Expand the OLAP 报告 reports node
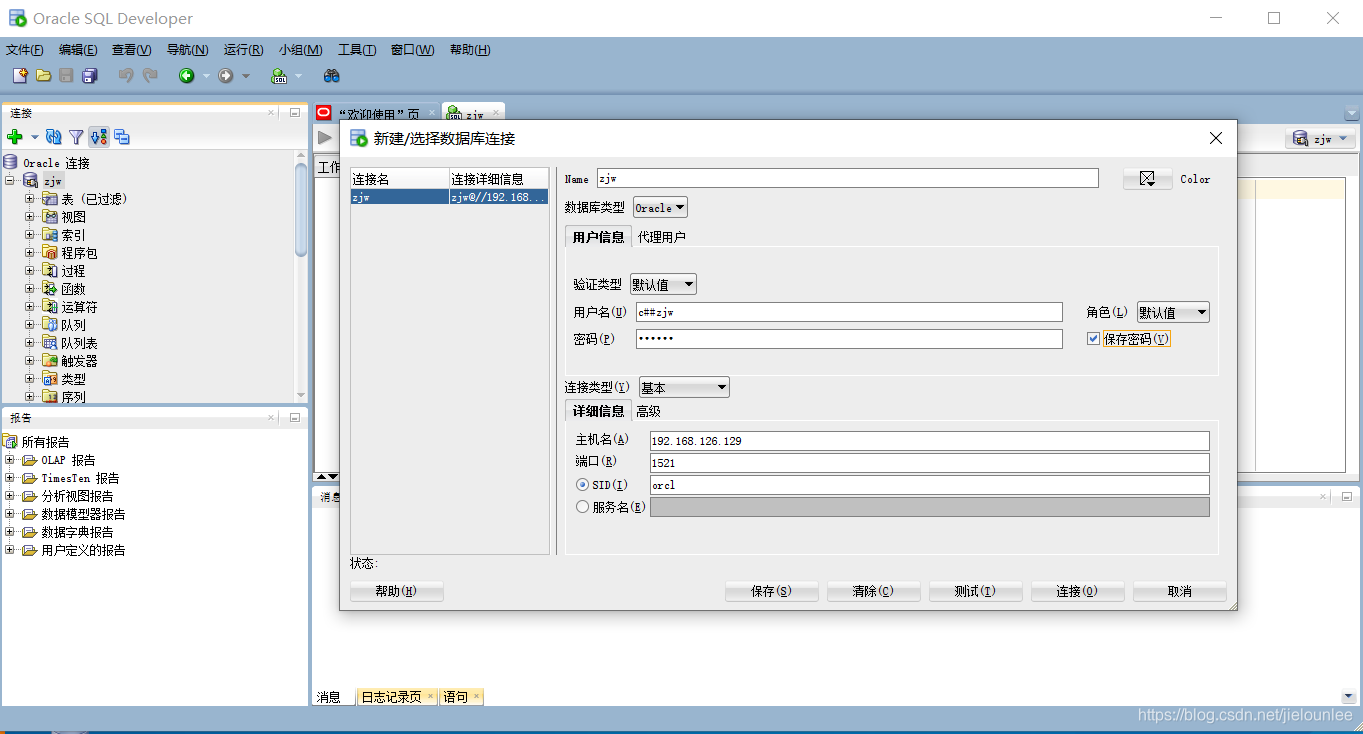Screen dimensions: 1363x734 [x=10, y=460]
